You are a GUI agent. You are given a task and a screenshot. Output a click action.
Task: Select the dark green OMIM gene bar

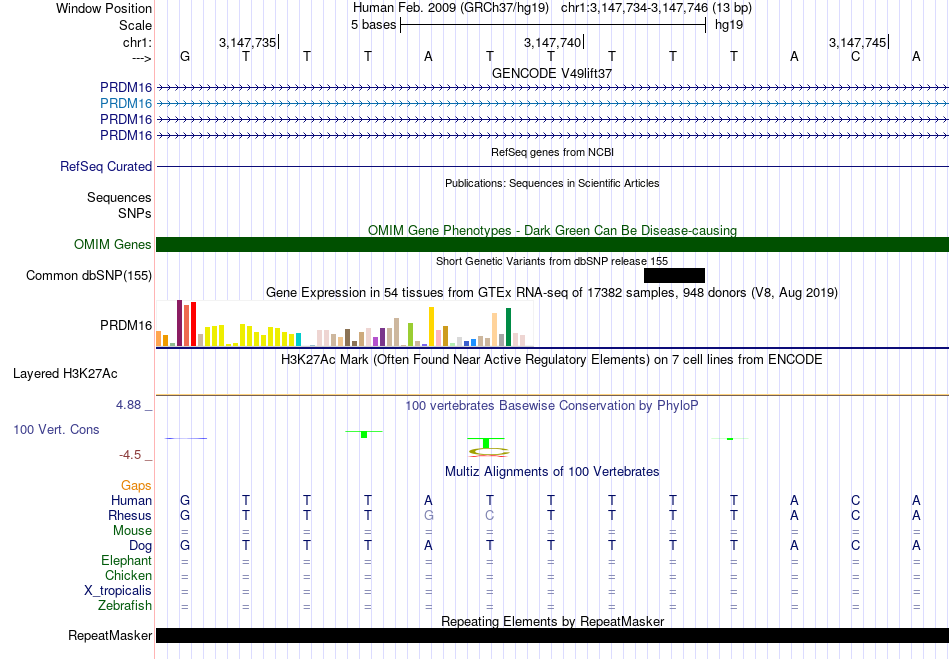coord(552,244)
